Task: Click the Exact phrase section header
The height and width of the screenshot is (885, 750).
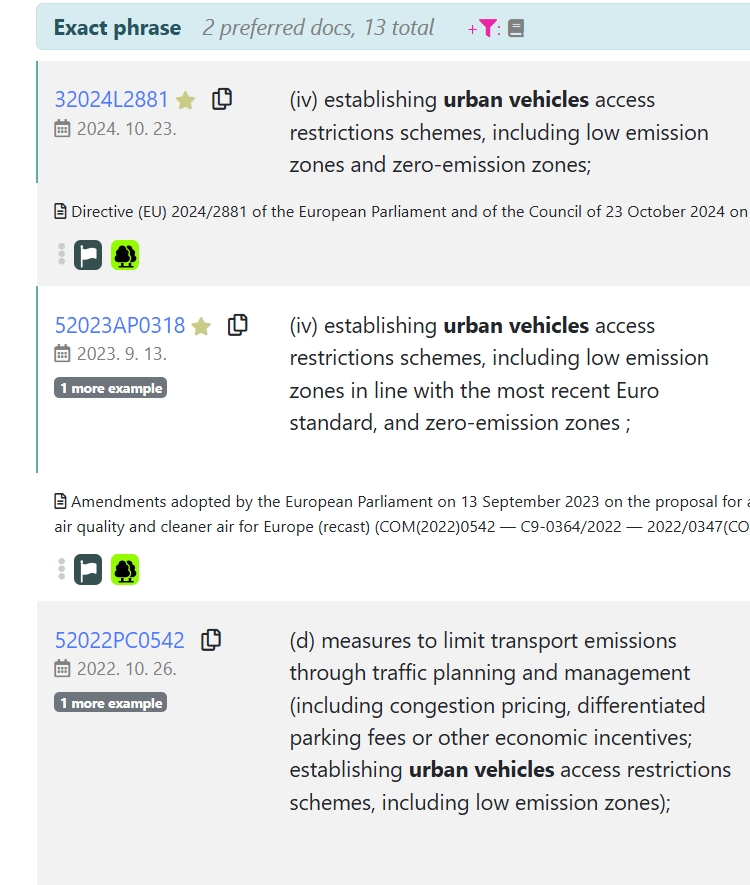Action: [x=118, y=28]
